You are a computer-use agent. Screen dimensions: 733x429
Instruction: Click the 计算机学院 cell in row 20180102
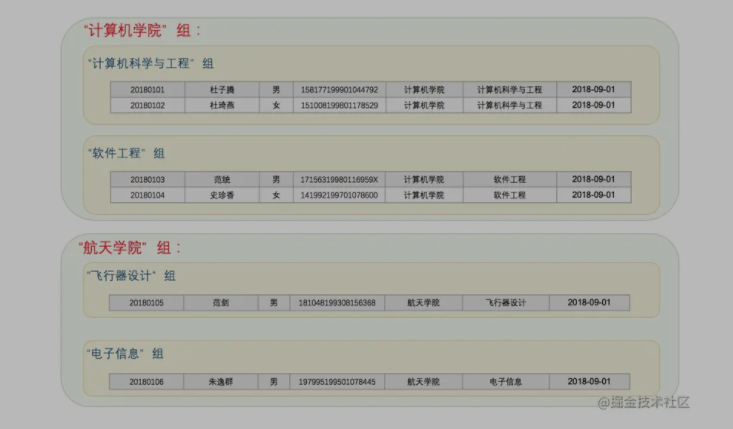point(424,105)
